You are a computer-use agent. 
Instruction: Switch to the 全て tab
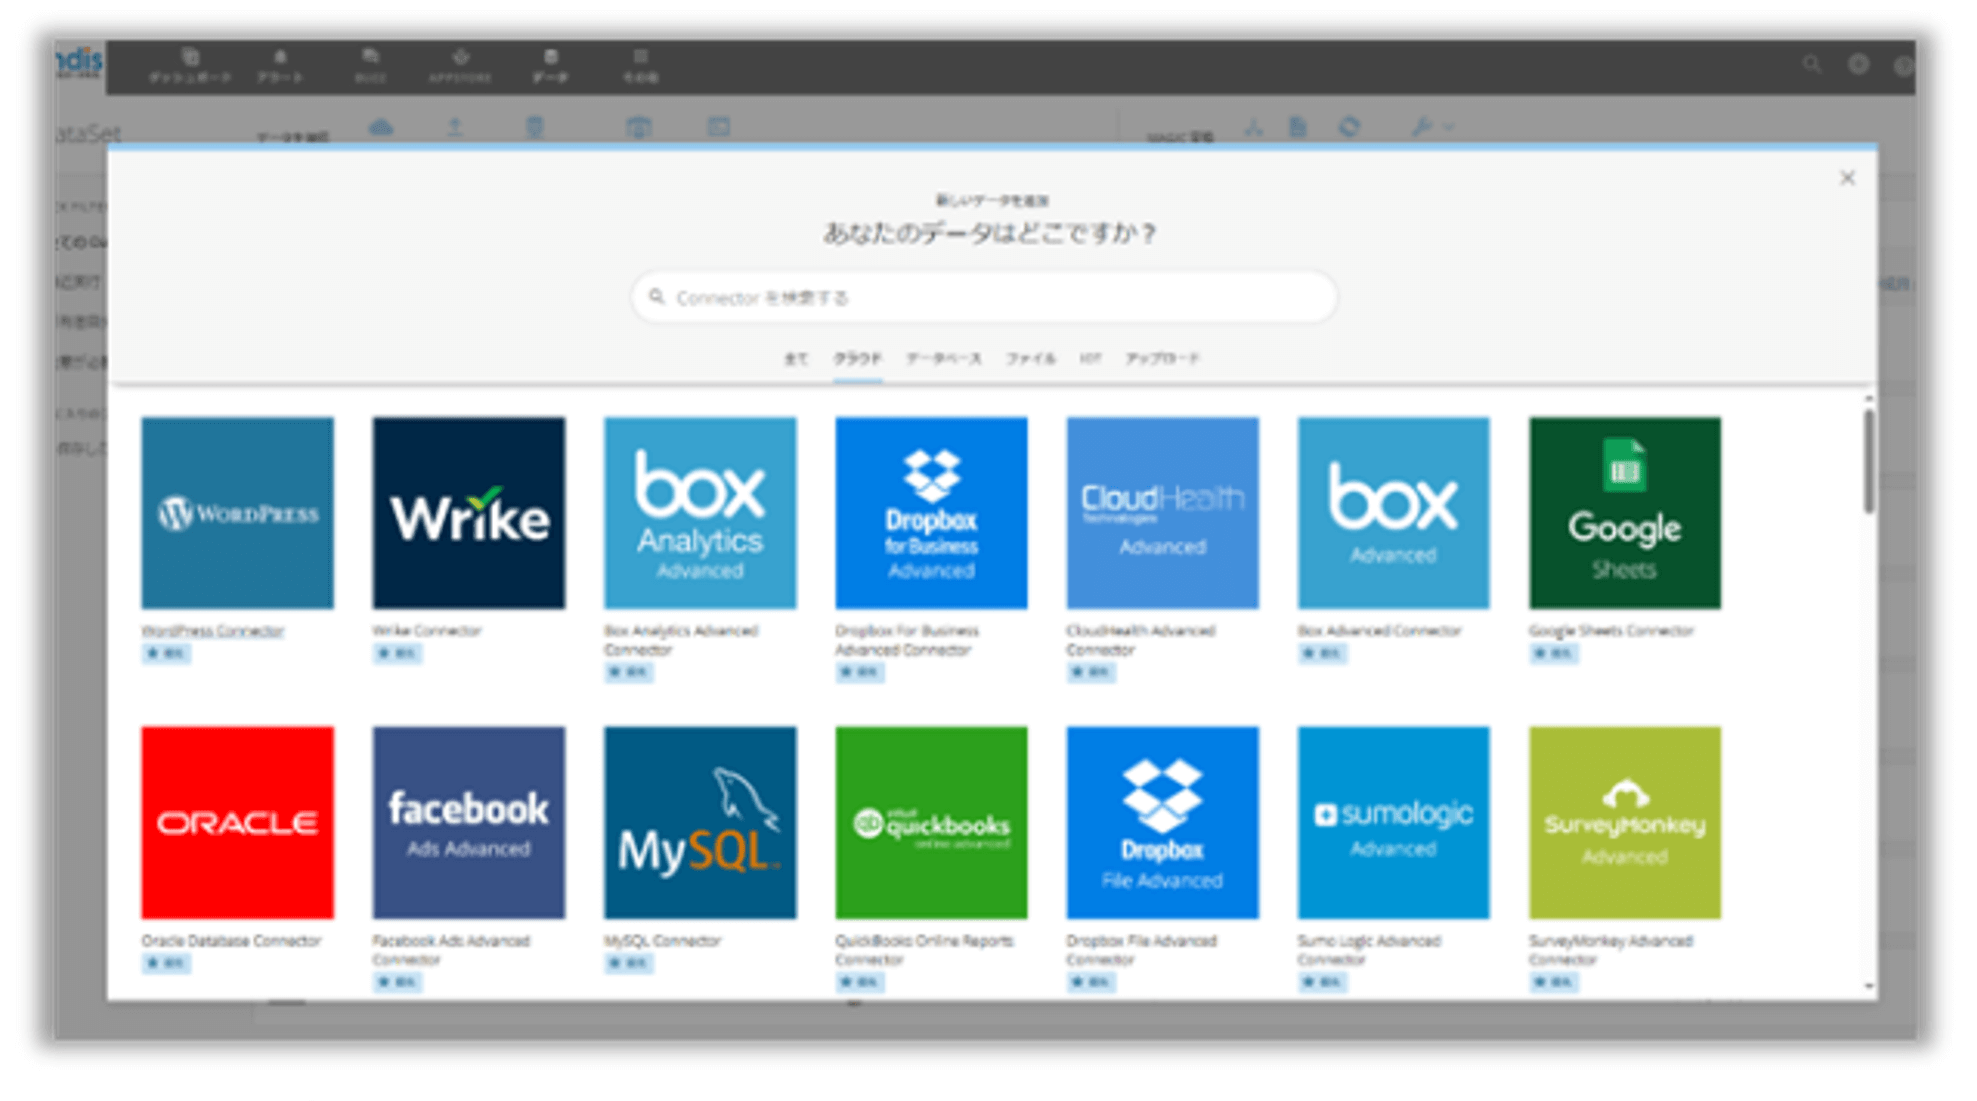(795, 359)
